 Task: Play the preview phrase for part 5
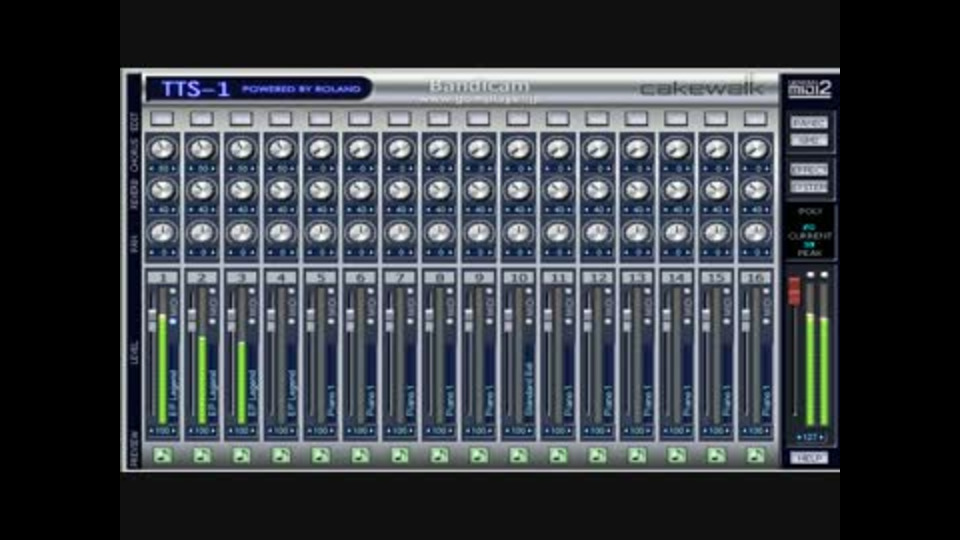(x=321, y=455)
